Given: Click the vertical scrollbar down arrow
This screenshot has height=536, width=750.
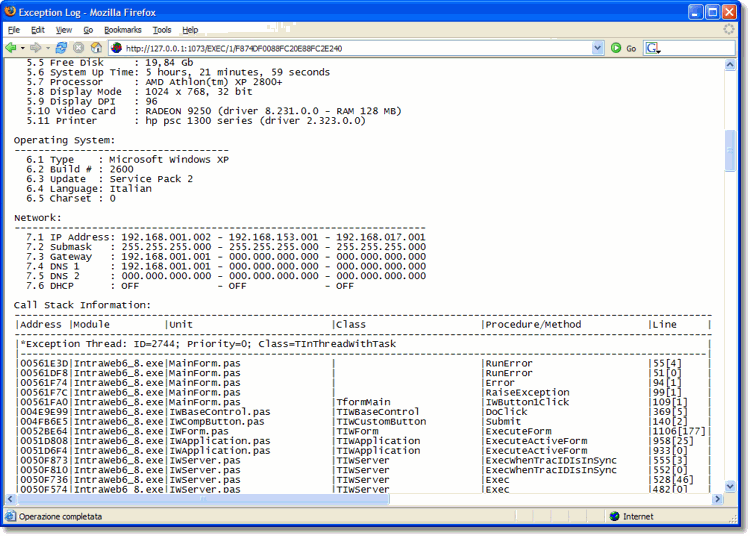Looking at the screenshot, I should [x=730, y=487].
